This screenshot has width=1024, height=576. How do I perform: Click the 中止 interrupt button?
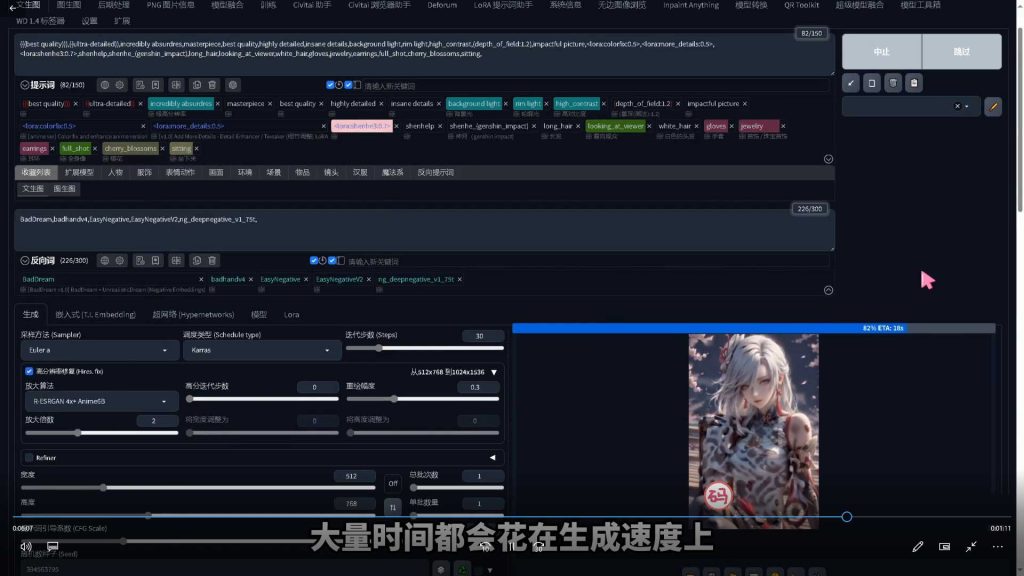click(882, 52)
